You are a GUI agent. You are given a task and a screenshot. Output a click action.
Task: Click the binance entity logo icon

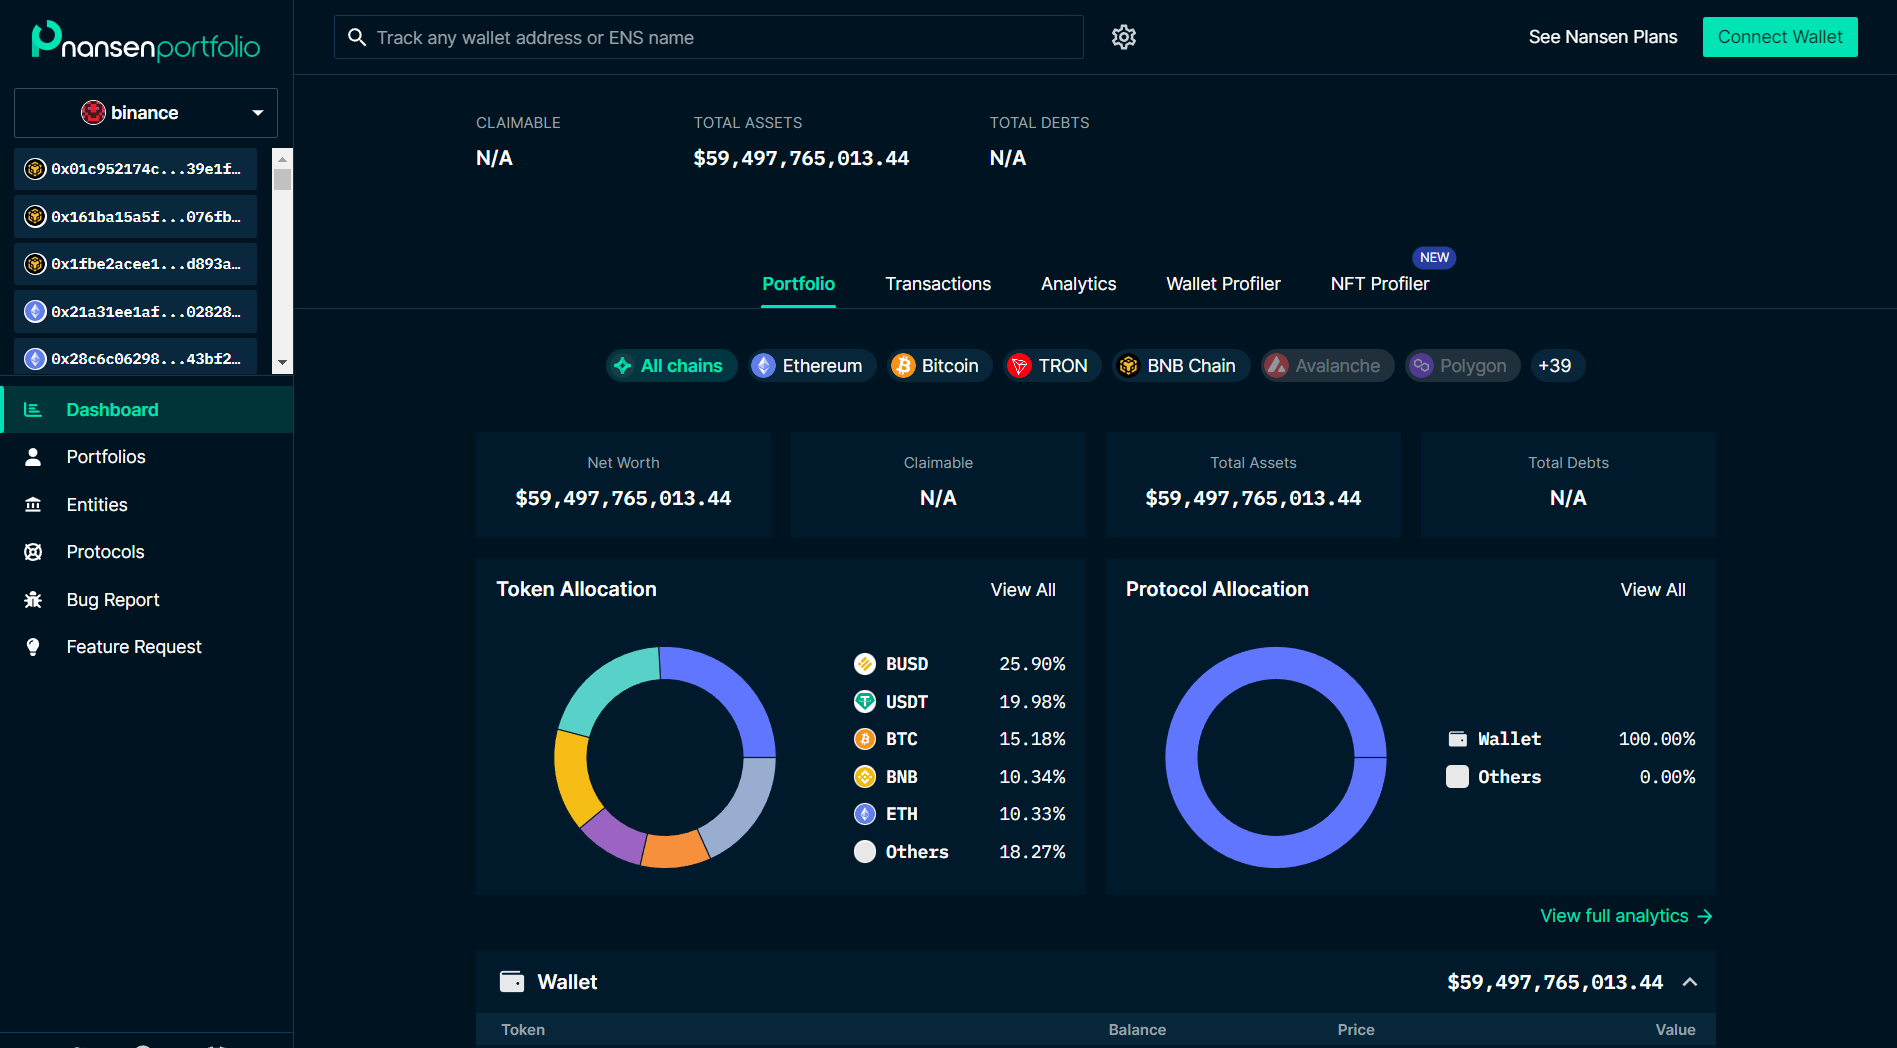tap(93, 113)
